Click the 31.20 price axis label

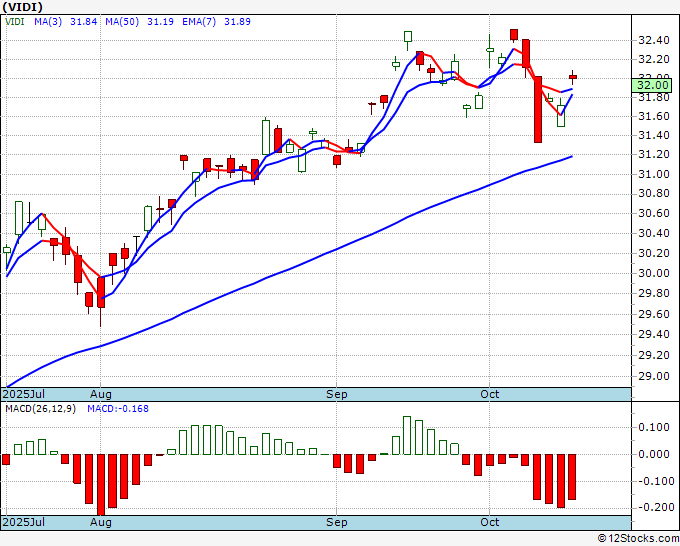tap(654, 154)
